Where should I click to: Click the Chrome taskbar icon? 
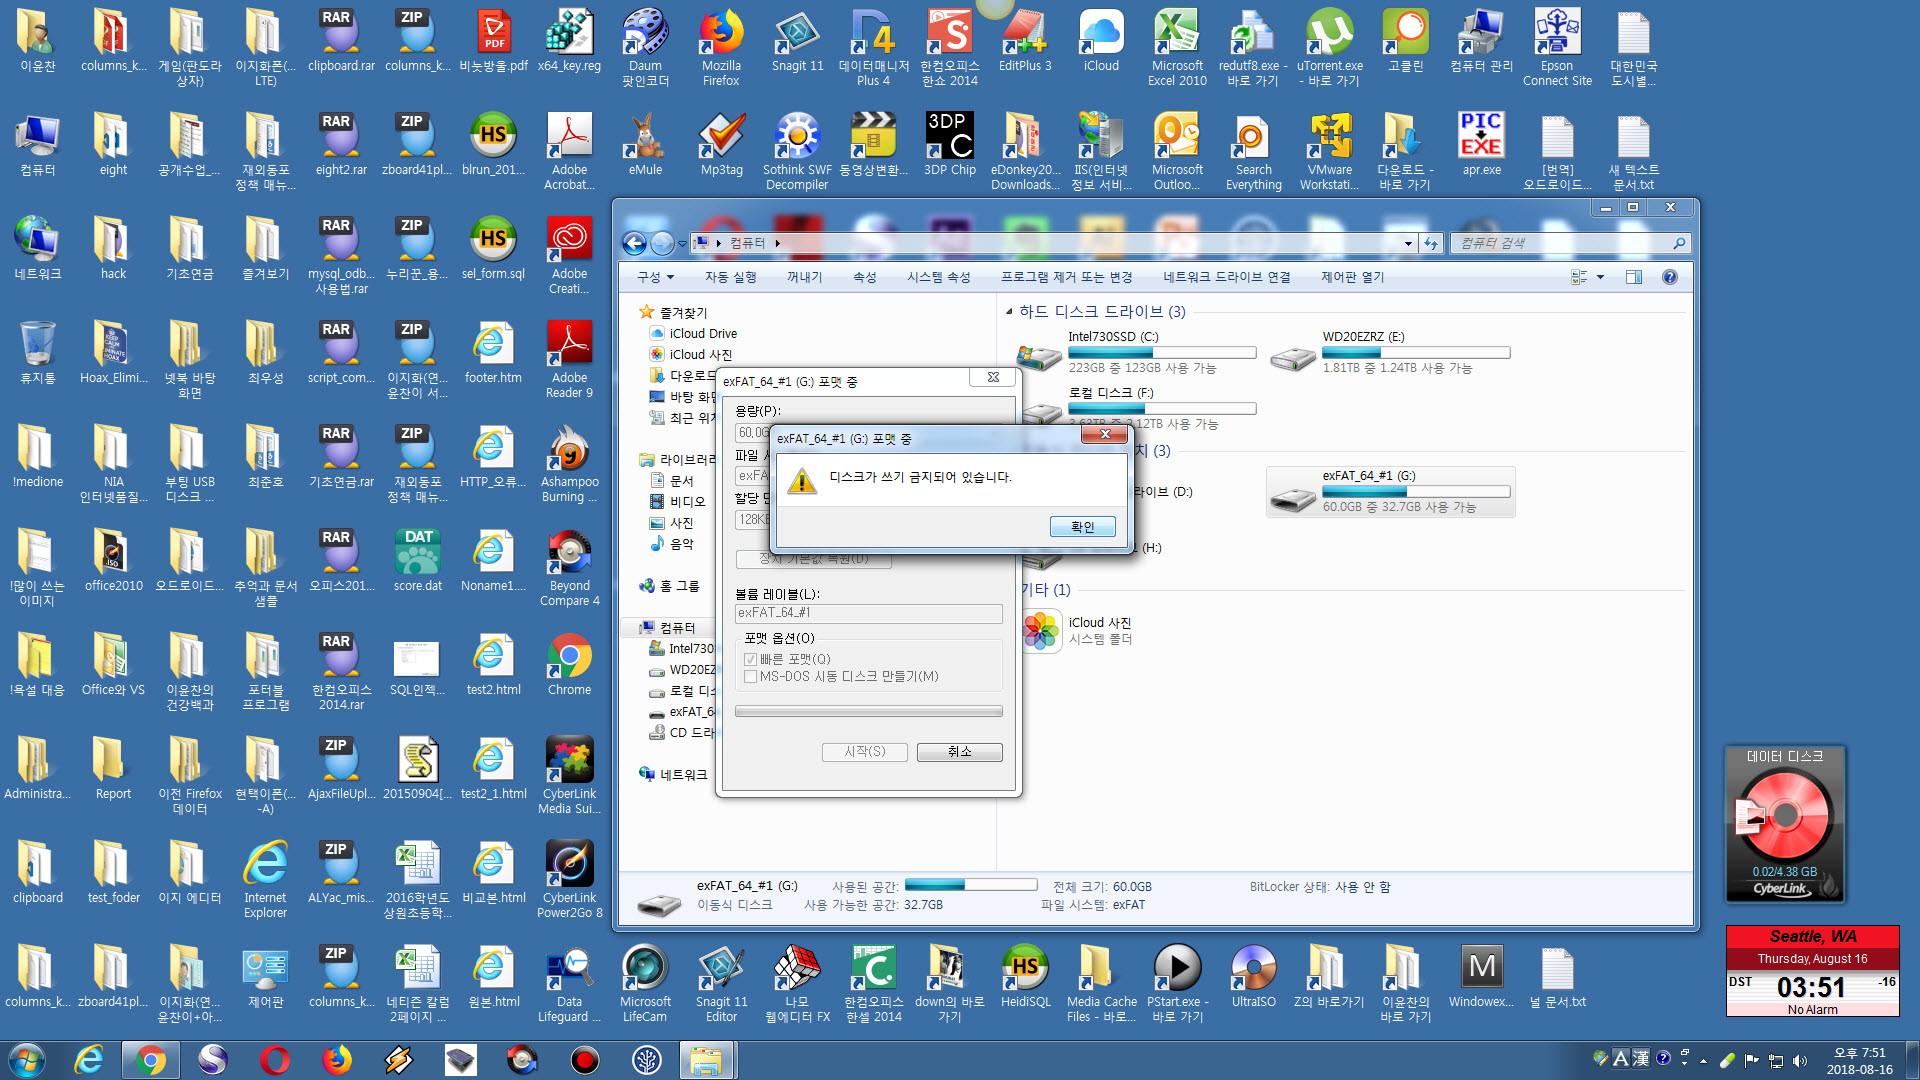click(x=150, y=1060)
